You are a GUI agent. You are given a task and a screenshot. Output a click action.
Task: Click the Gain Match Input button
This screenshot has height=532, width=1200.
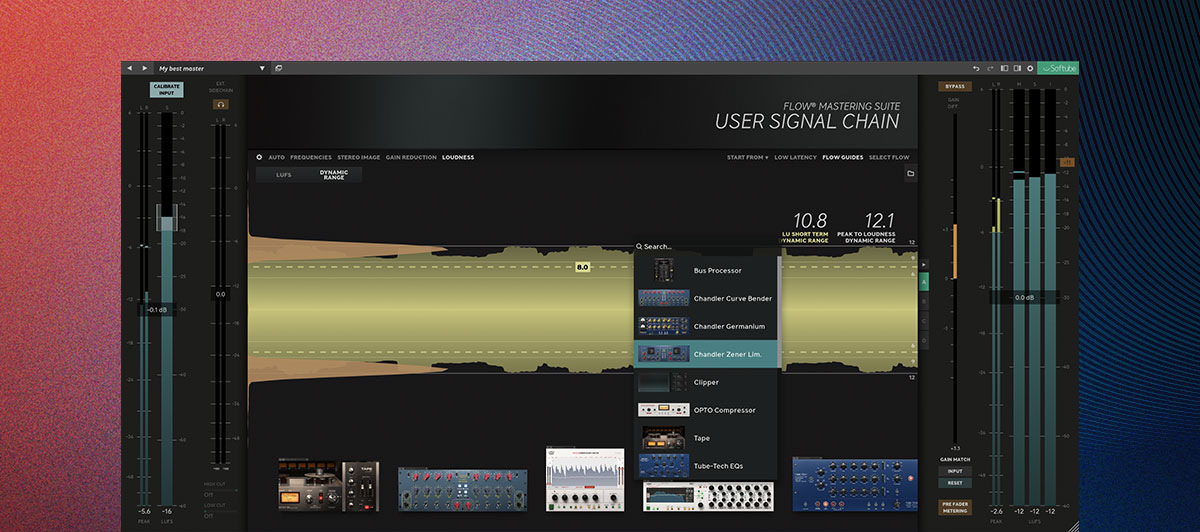[x=955, y=471]
